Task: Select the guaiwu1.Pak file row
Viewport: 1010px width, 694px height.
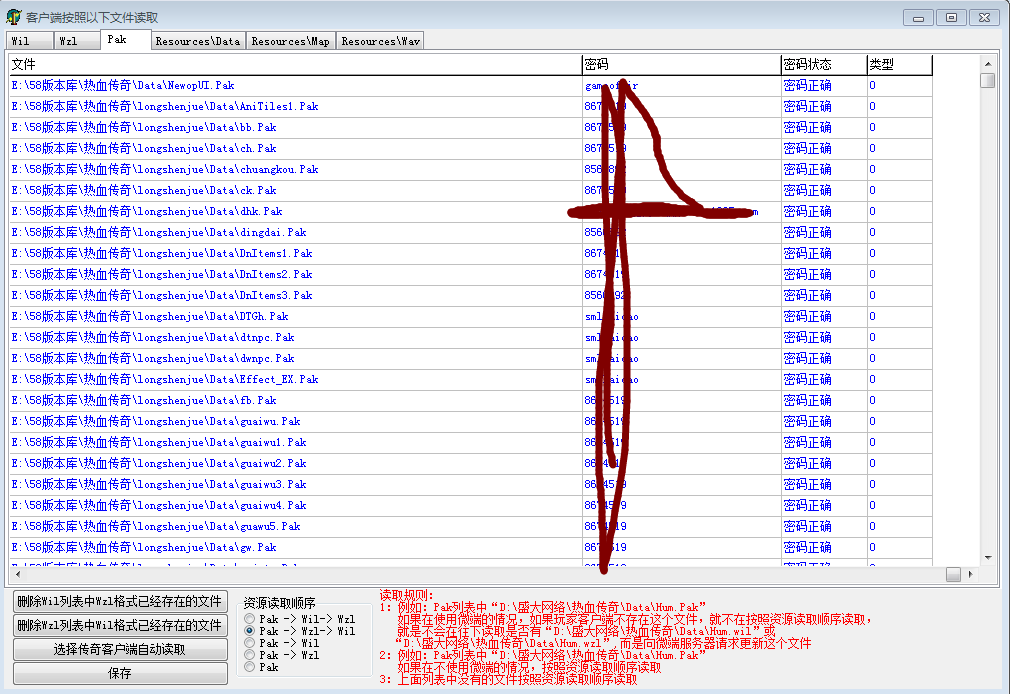Action: [x=471, y=443]
